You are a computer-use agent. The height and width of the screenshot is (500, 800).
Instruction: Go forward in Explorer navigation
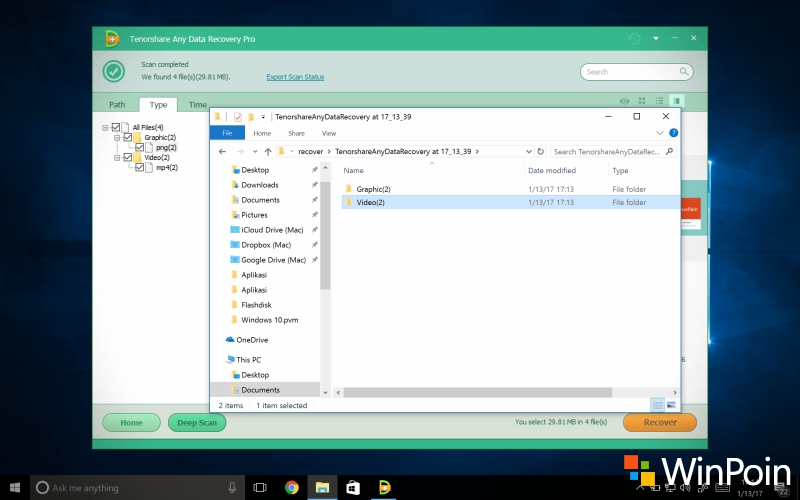coord(240,152)
